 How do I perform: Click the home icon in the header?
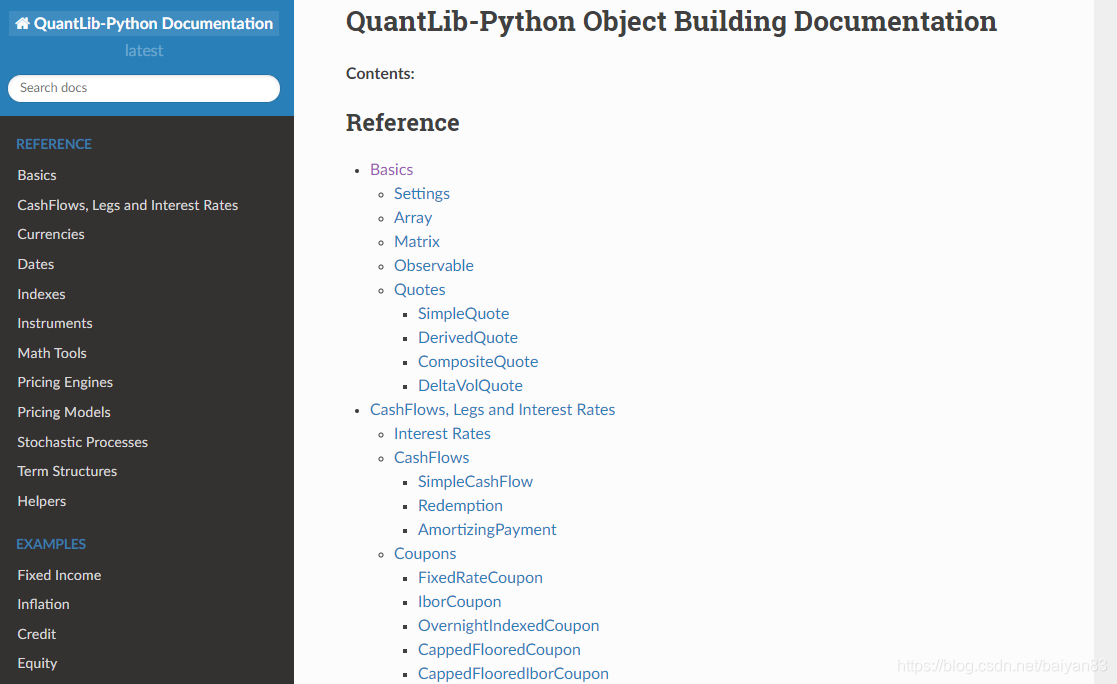[22, 24]
